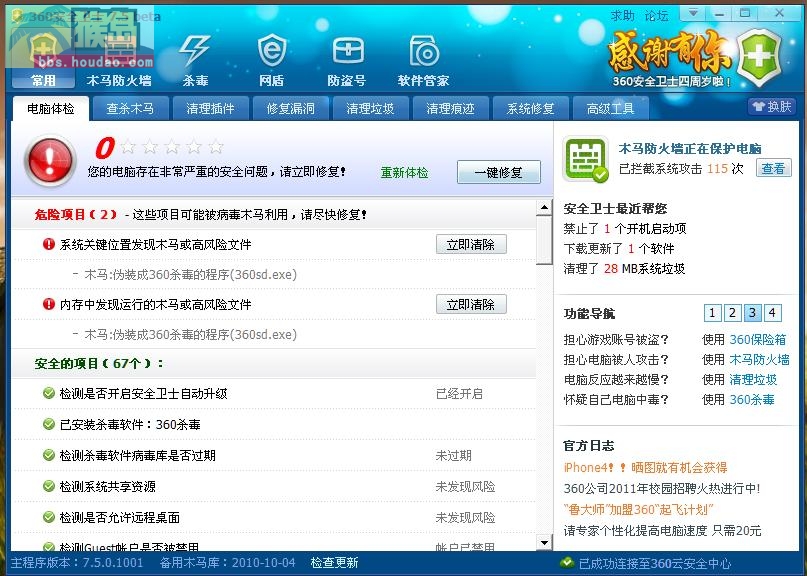The width and height of the screenshot is (807, 576).
Task: Open the "鲁大师"加盟360"起飞计划" link
Action: tap(639, 510)
